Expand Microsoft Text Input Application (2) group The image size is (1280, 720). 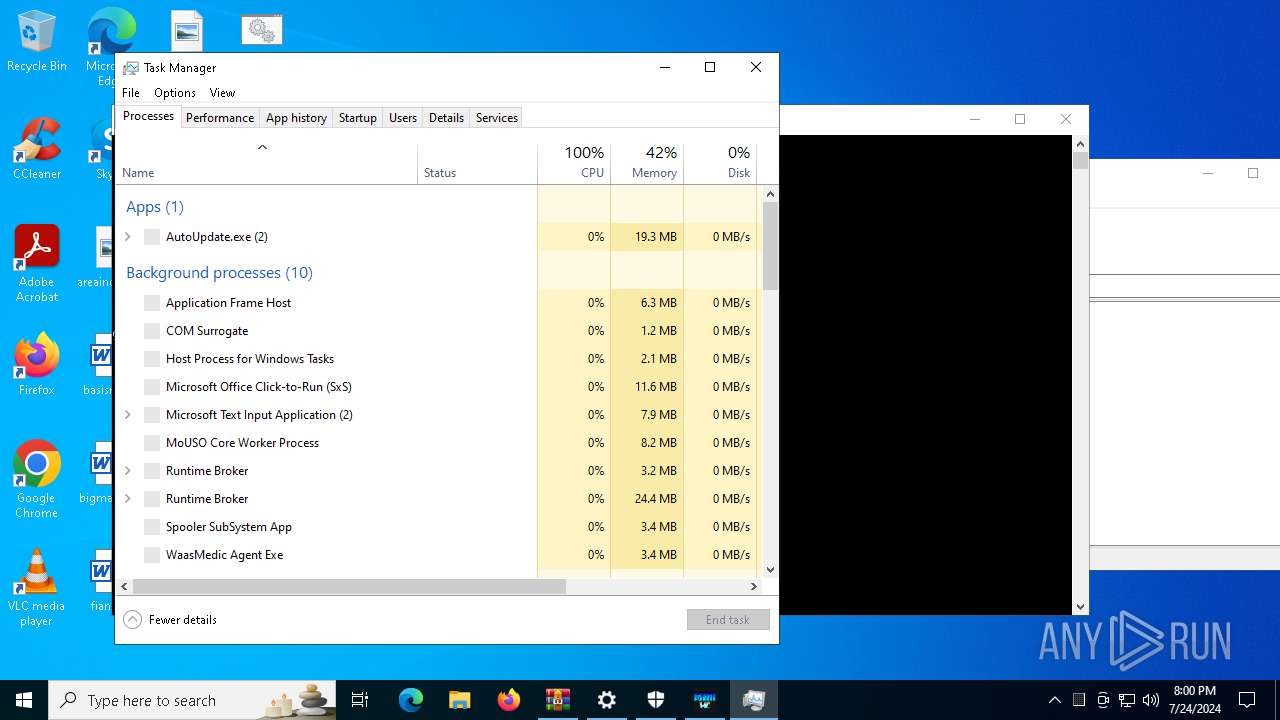coord(128,415)
